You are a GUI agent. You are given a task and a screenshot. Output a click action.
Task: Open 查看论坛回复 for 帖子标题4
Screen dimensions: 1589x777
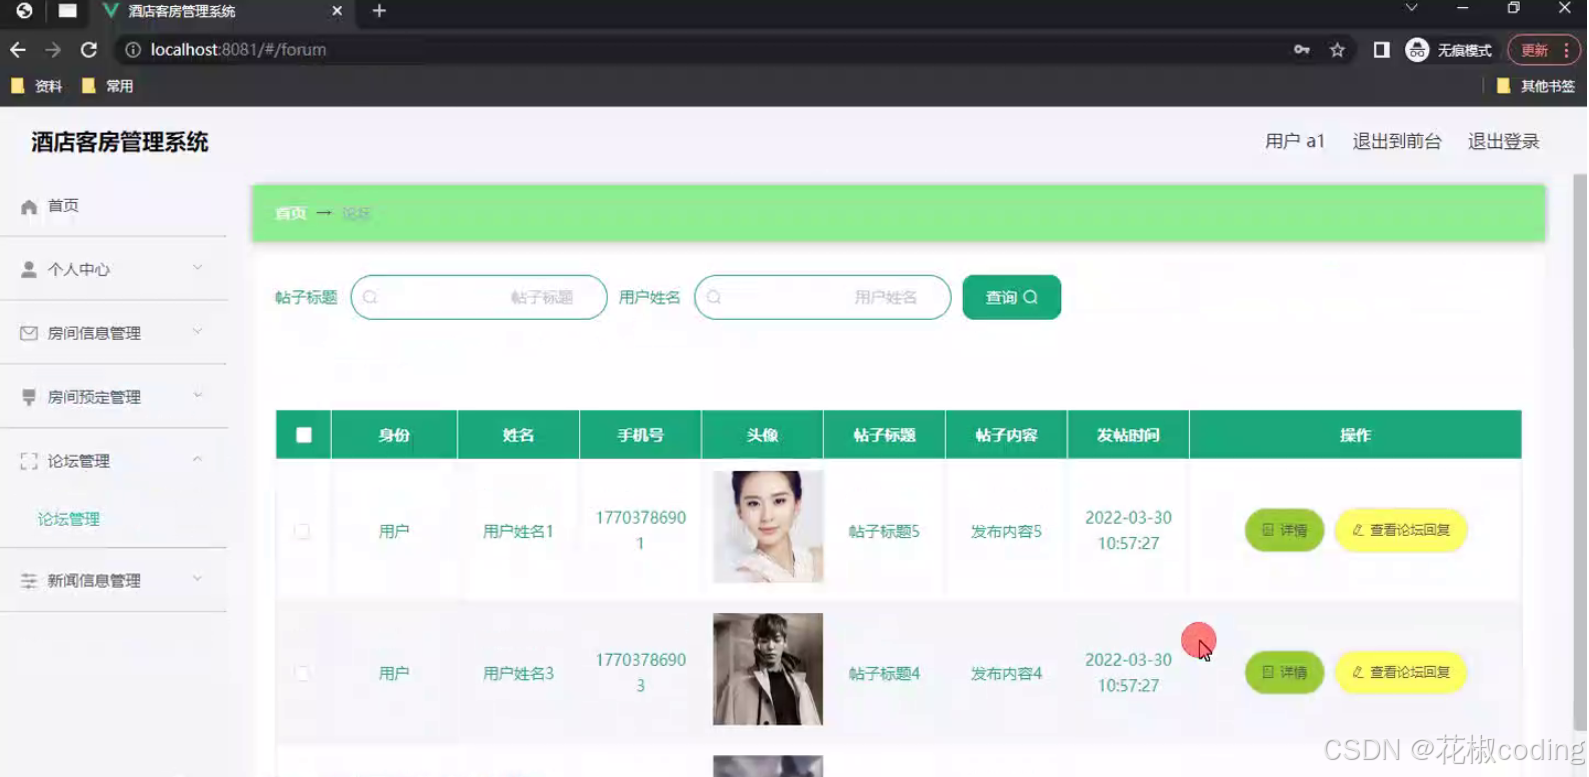tap(1401, 672)
